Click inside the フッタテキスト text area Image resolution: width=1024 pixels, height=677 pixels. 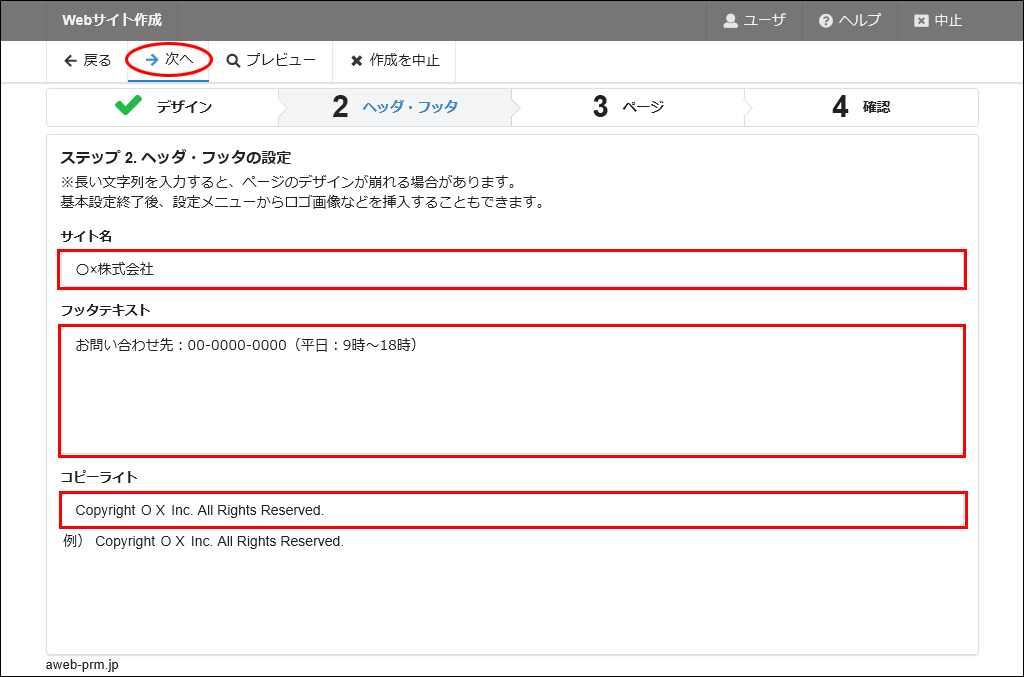point(512,391)
